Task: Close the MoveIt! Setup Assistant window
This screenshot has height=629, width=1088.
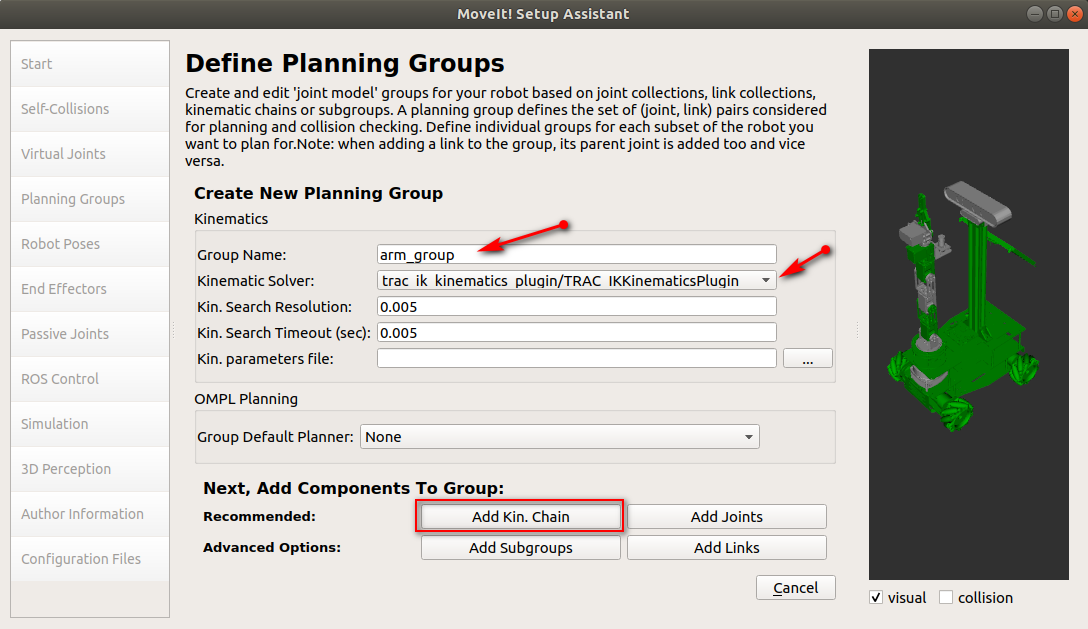Action: (1075, 14)
